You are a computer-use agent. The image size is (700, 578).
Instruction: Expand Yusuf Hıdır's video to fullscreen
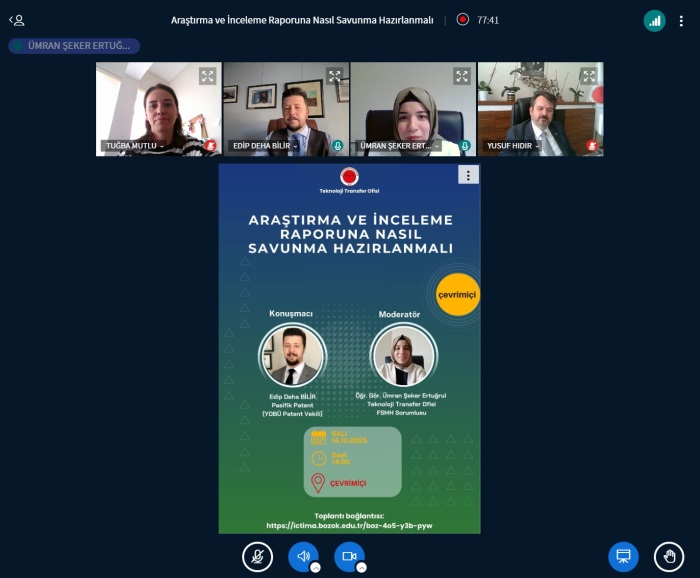(589, 76)
